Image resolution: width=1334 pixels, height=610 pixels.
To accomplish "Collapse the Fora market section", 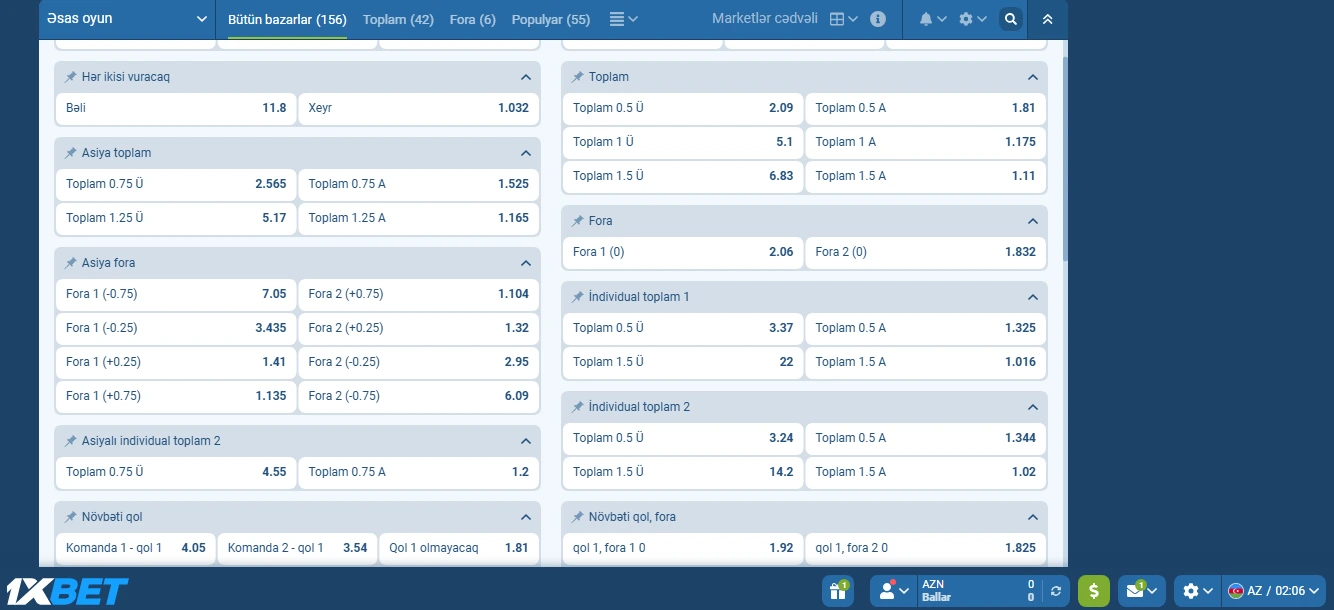I will 1033,221.
